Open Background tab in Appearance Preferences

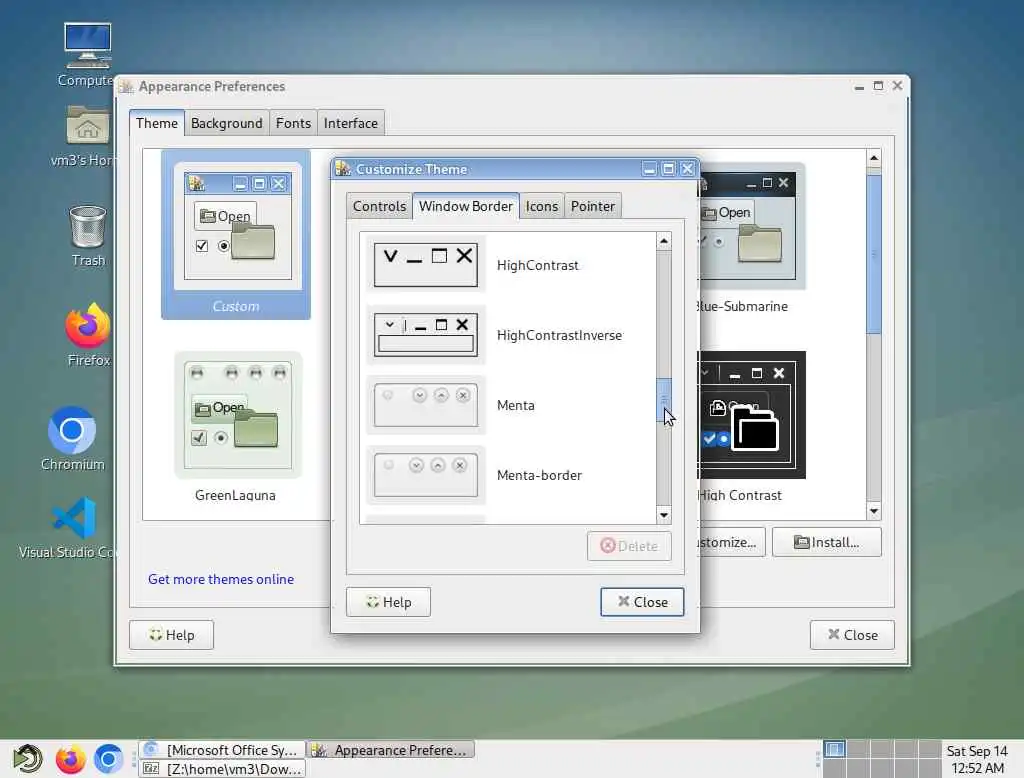click(x=227, y=123)
